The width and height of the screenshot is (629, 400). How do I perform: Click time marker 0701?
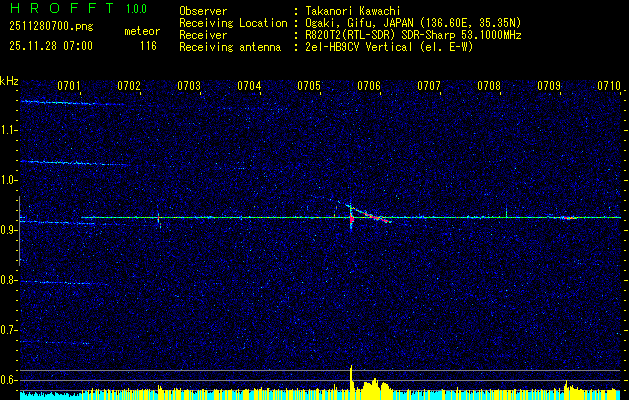pyautogui.click(x=69, y=86)
